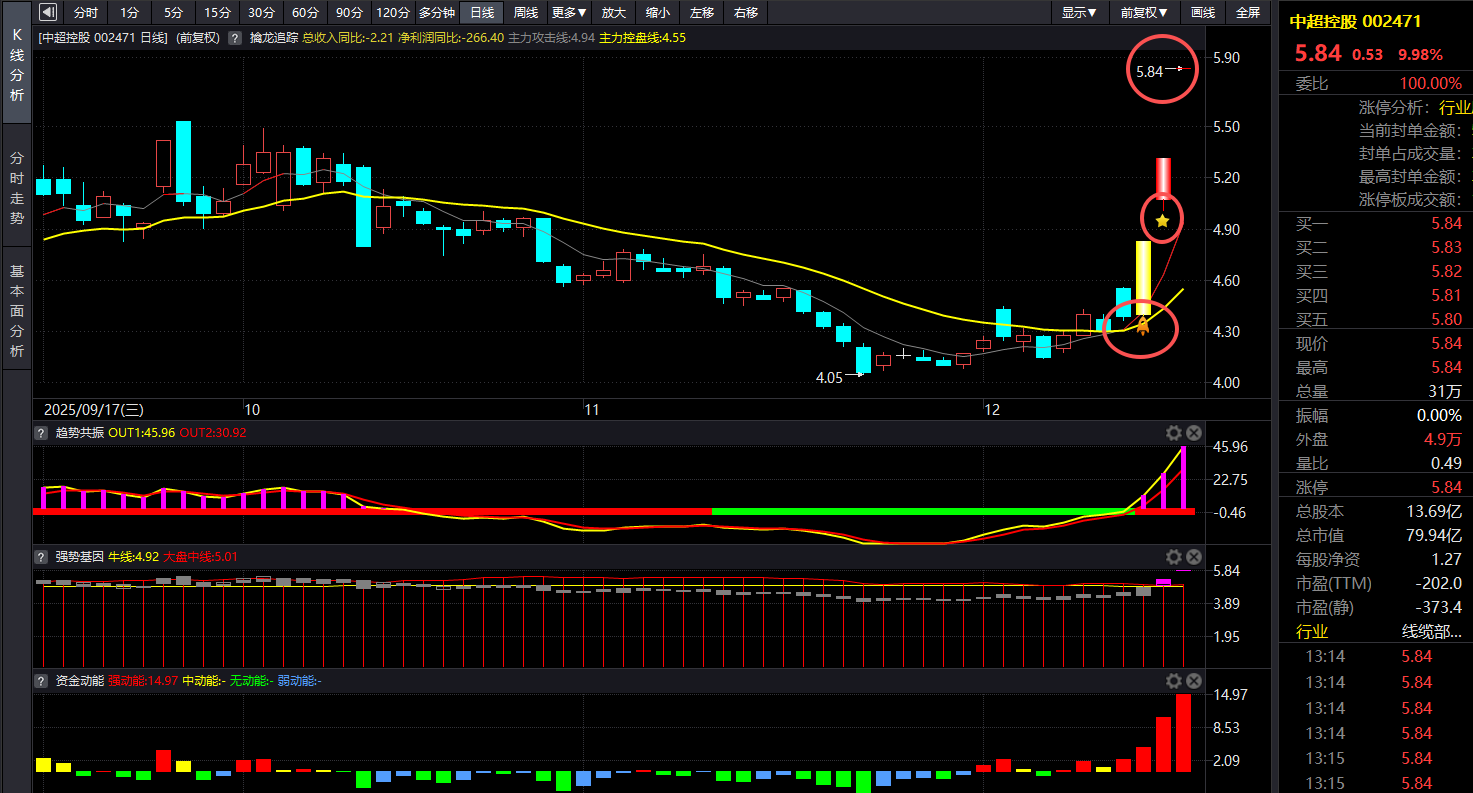This screenshot has width=1473, height=793.
Task: Select the 15分 timeframe
Action: click(x=217, y=13)
